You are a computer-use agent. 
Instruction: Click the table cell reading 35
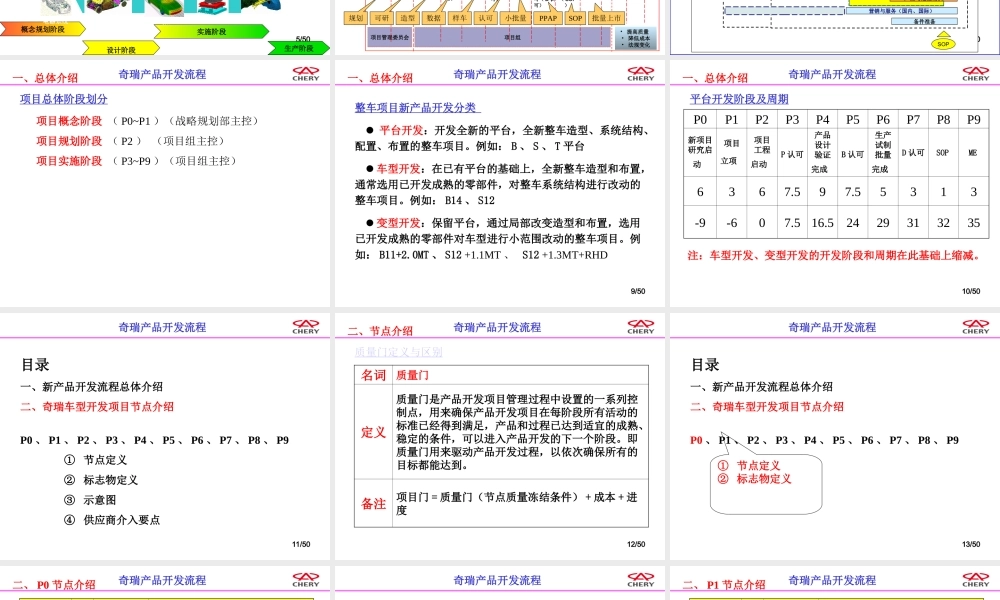(973, 223)
